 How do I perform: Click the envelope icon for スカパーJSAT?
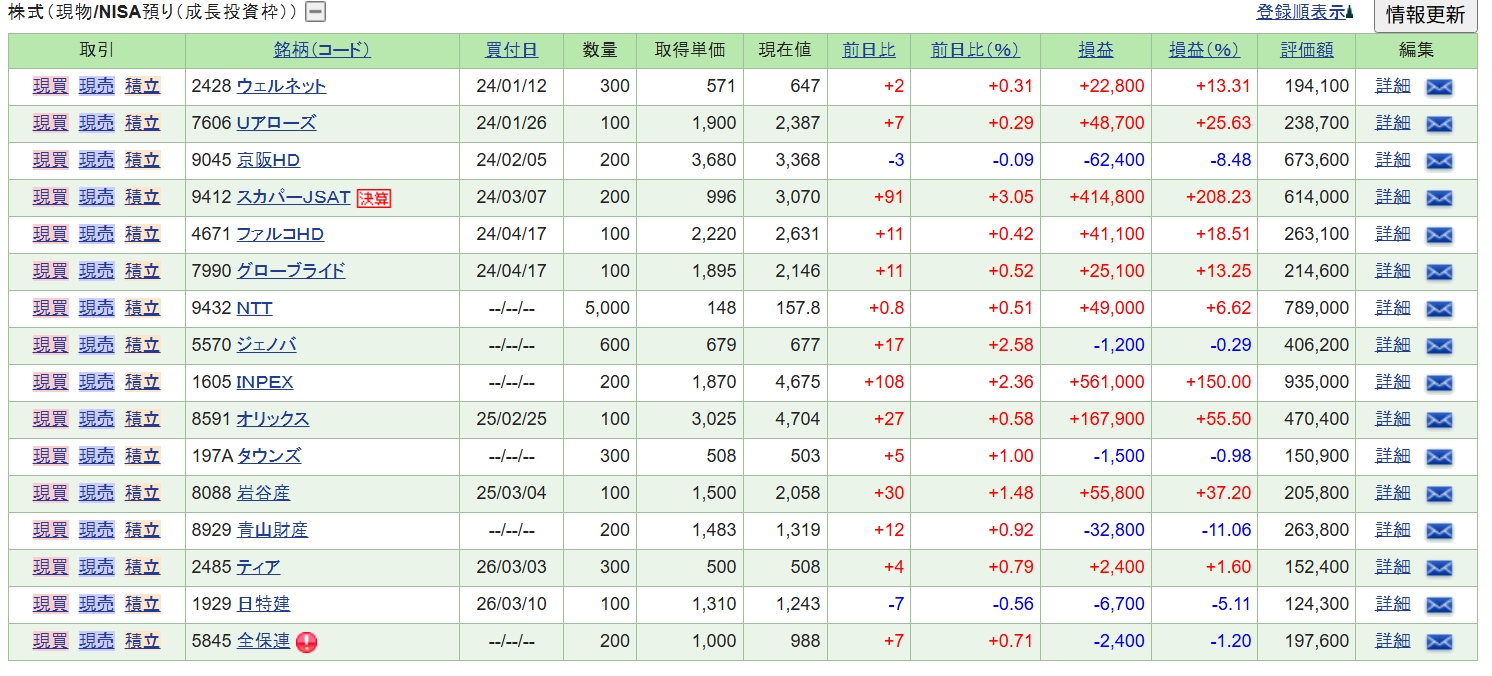click(x=1438, y=198)
